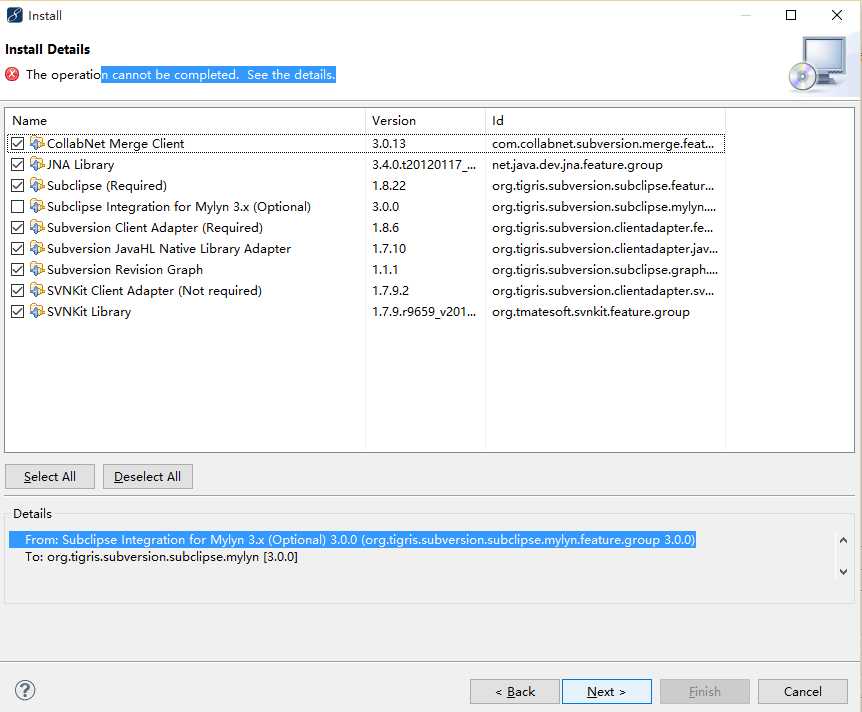Maximize the Install window
This screenshot has height=712, width=862.
pos(791,15)
